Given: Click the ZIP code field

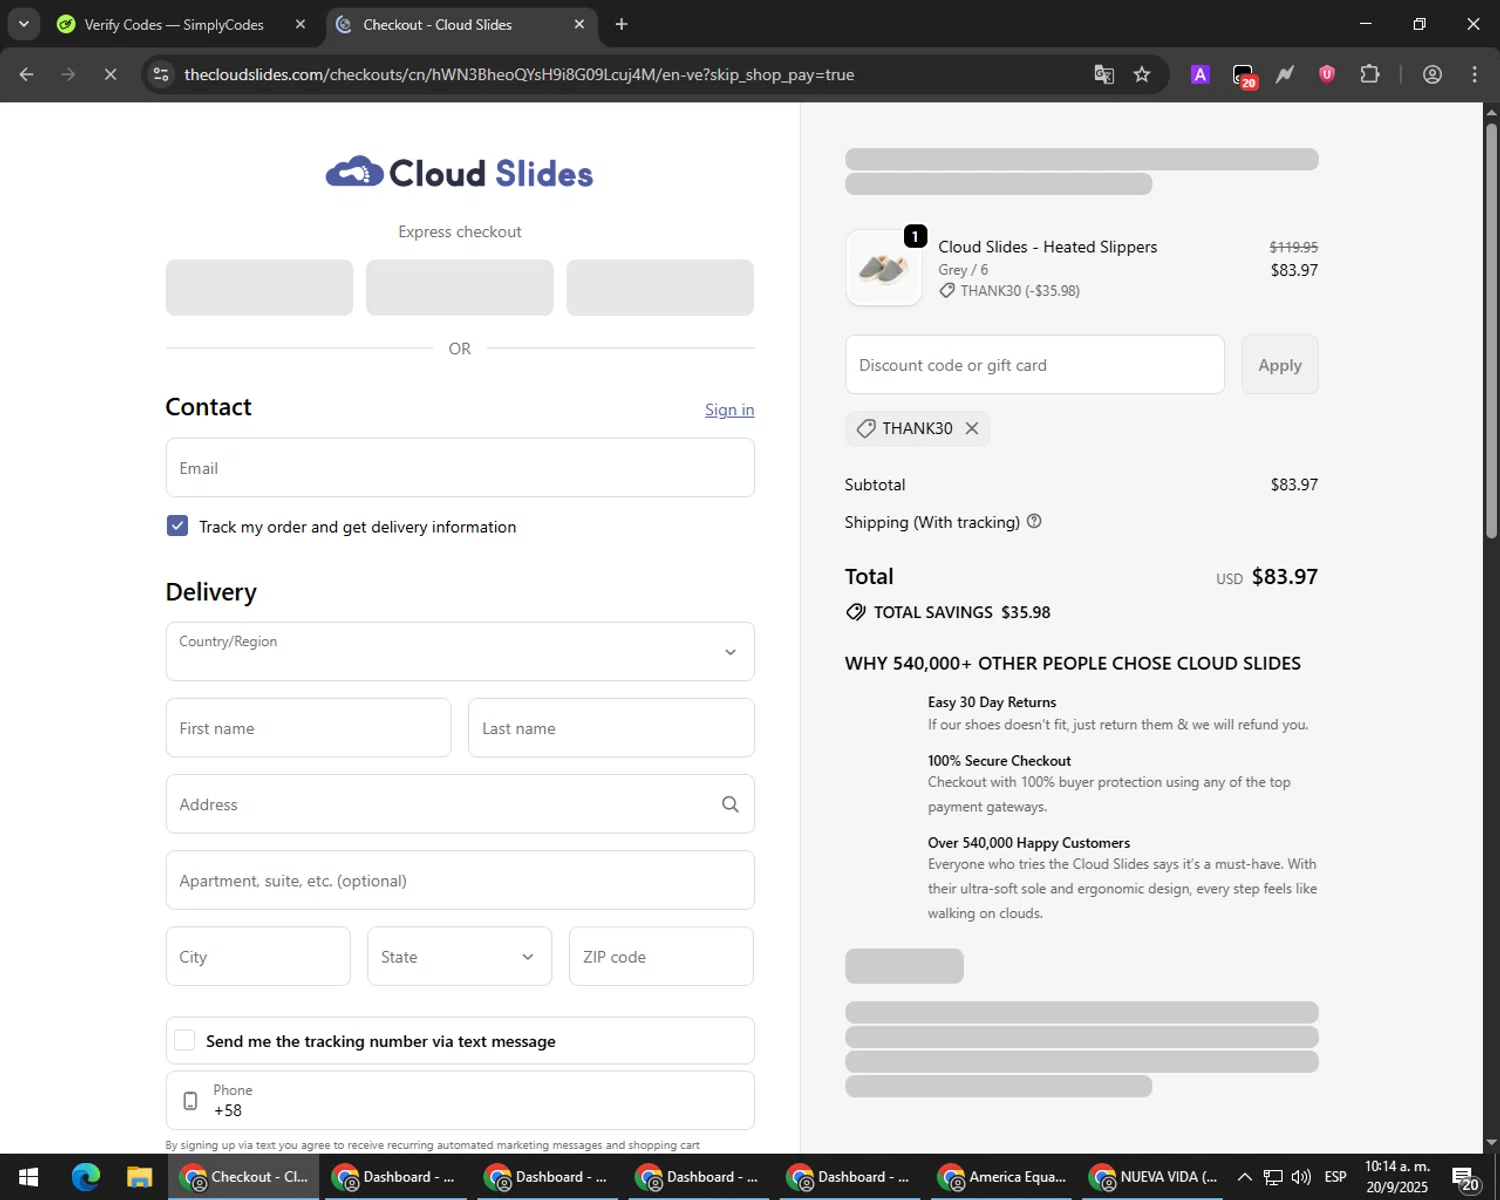Looking at the screenshot, I should coord(661,956).
